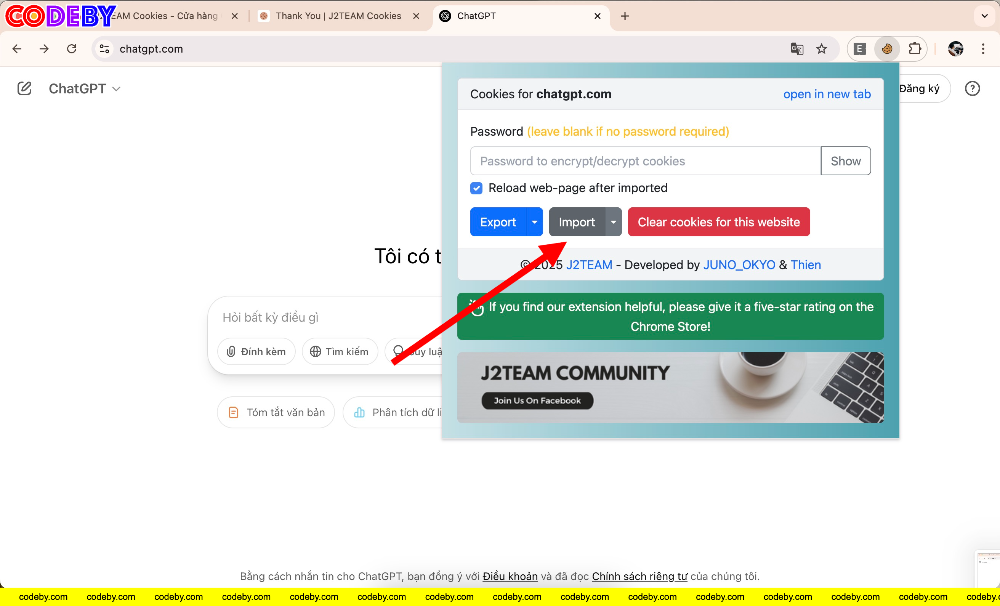The width and height of the screenshot is (1000, 606).
Task: Bookmark this page with the star icon
Action: 821,49
